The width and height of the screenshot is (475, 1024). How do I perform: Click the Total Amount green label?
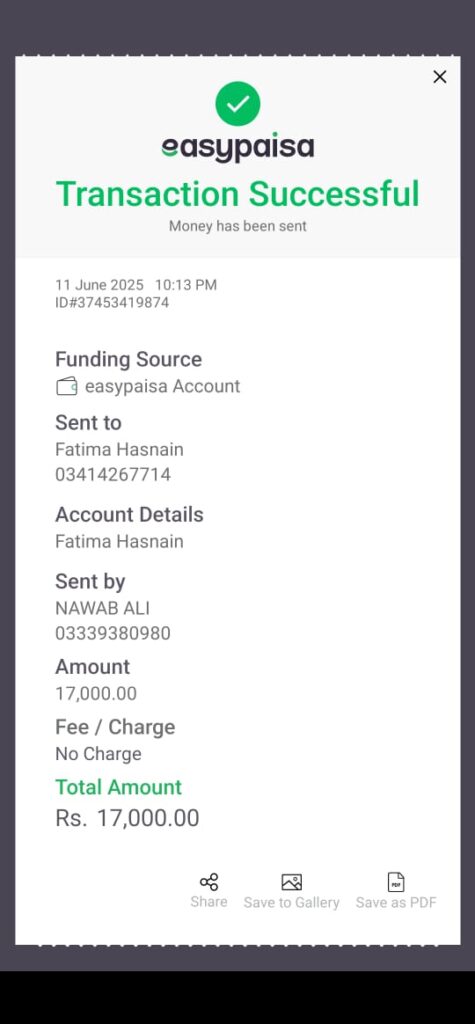[118, 787]
